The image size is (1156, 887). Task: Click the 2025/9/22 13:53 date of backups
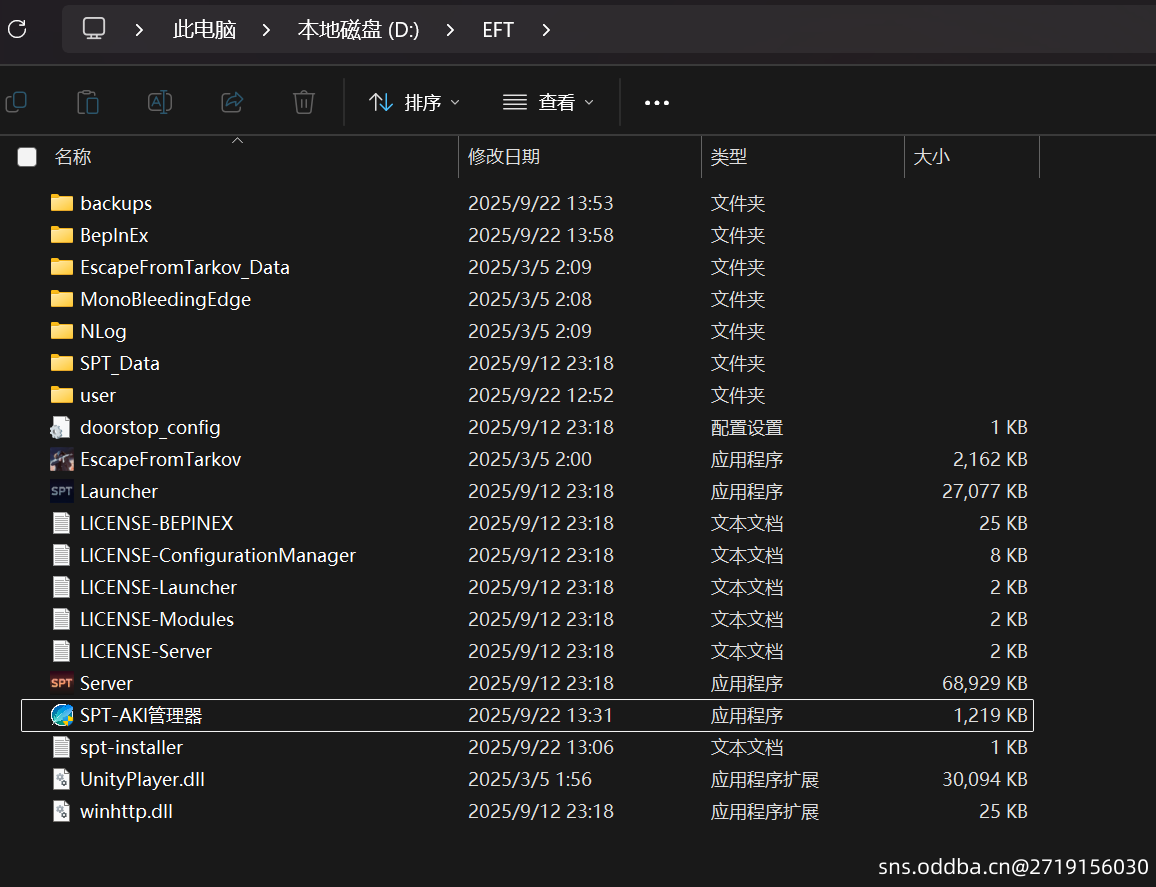(x=540, y=203)
